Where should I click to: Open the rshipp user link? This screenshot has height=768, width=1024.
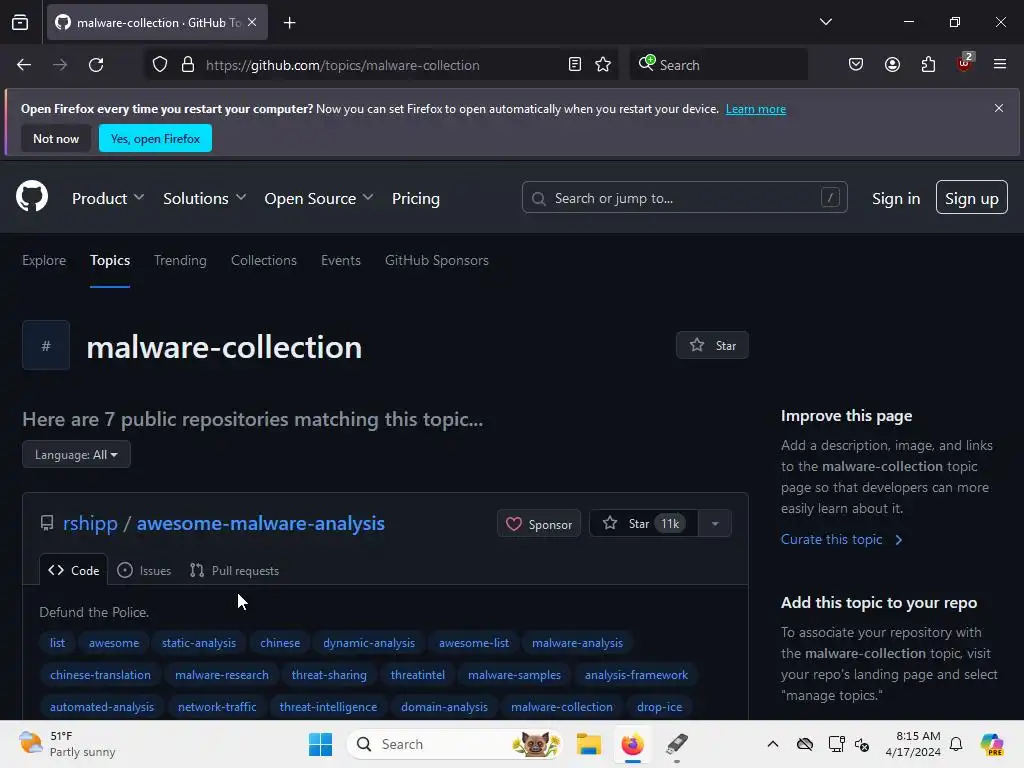coord(90,523)
